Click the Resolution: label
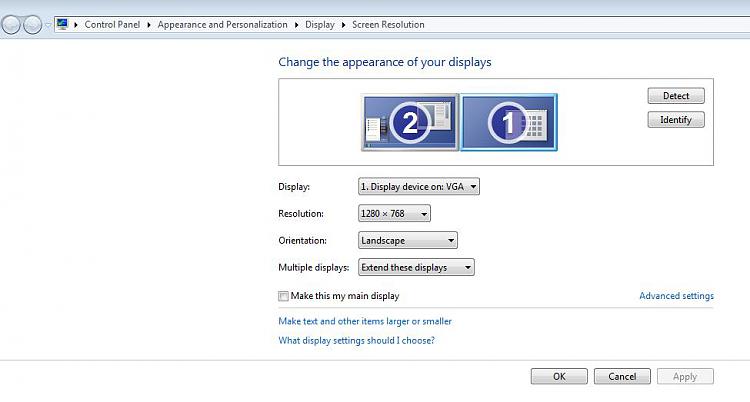750x402 pixels. [301, 213]
